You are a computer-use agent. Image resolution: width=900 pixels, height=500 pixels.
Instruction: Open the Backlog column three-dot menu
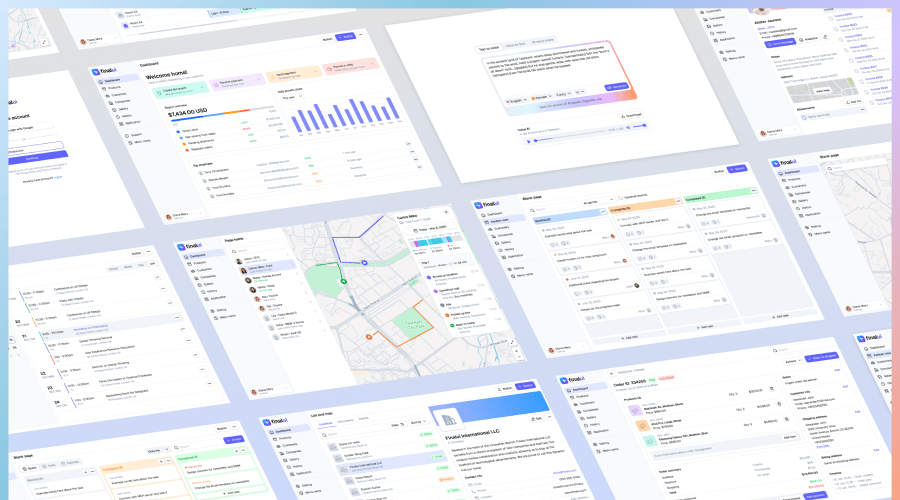tap(603, 211)
